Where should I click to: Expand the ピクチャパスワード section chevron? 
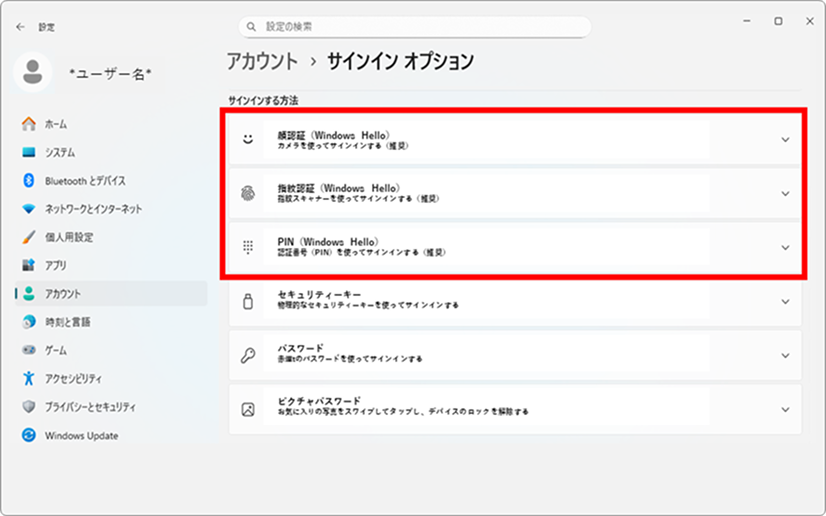[785, 409]
